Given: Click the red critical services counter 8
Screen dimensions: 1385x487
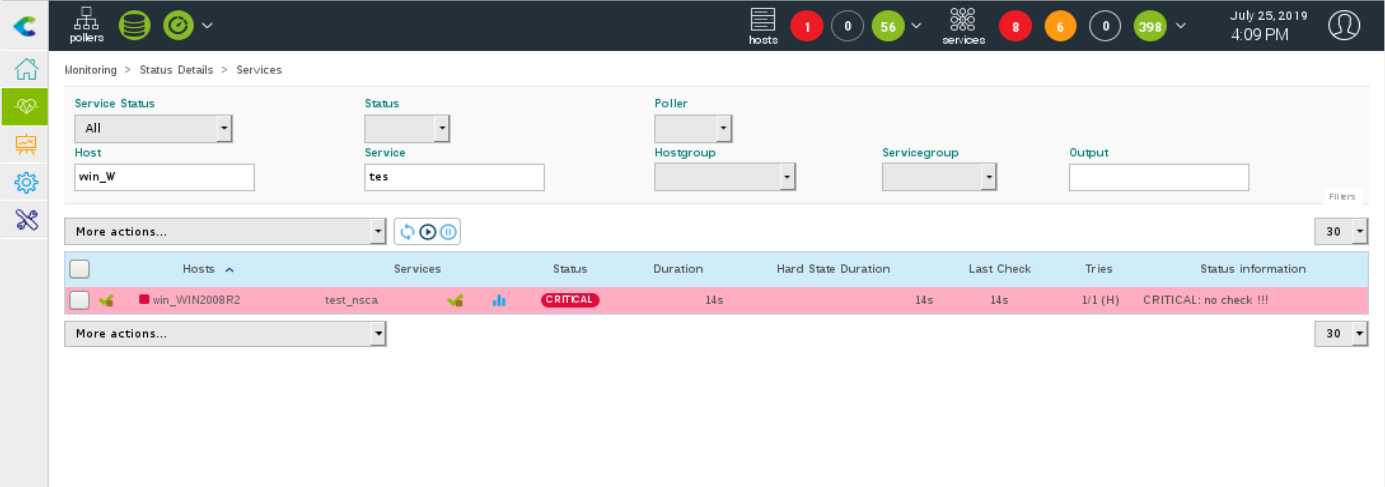Looking at the screenshot, I should 1015,27.
